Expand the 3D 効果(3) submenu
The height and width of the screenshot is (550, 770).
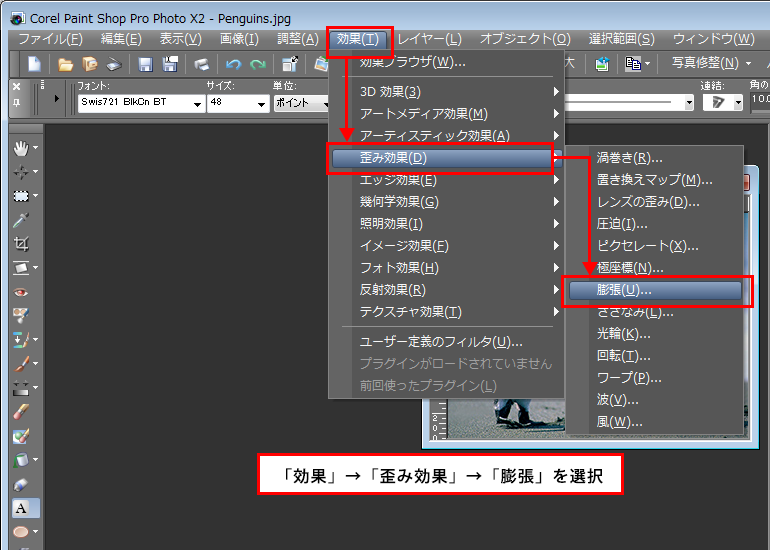point(446,92)
